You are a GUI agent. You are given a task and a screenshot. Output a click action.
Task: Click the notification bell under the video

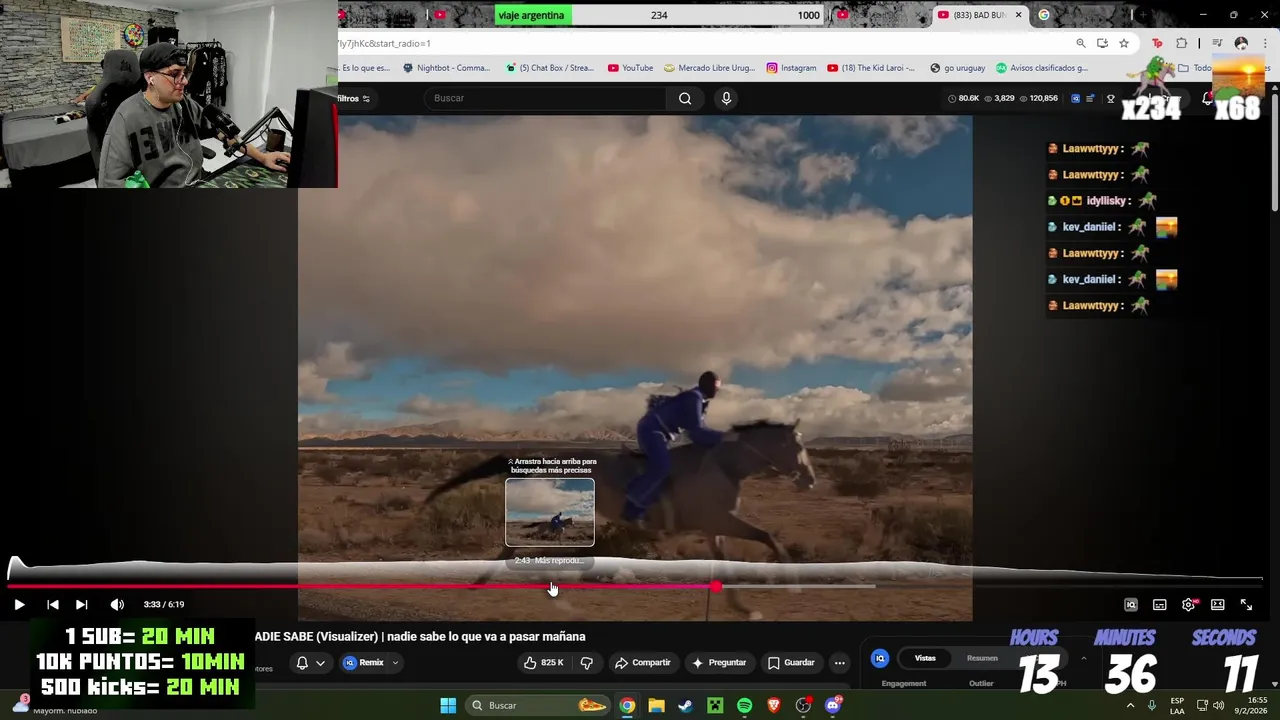[x=302, y=662]
